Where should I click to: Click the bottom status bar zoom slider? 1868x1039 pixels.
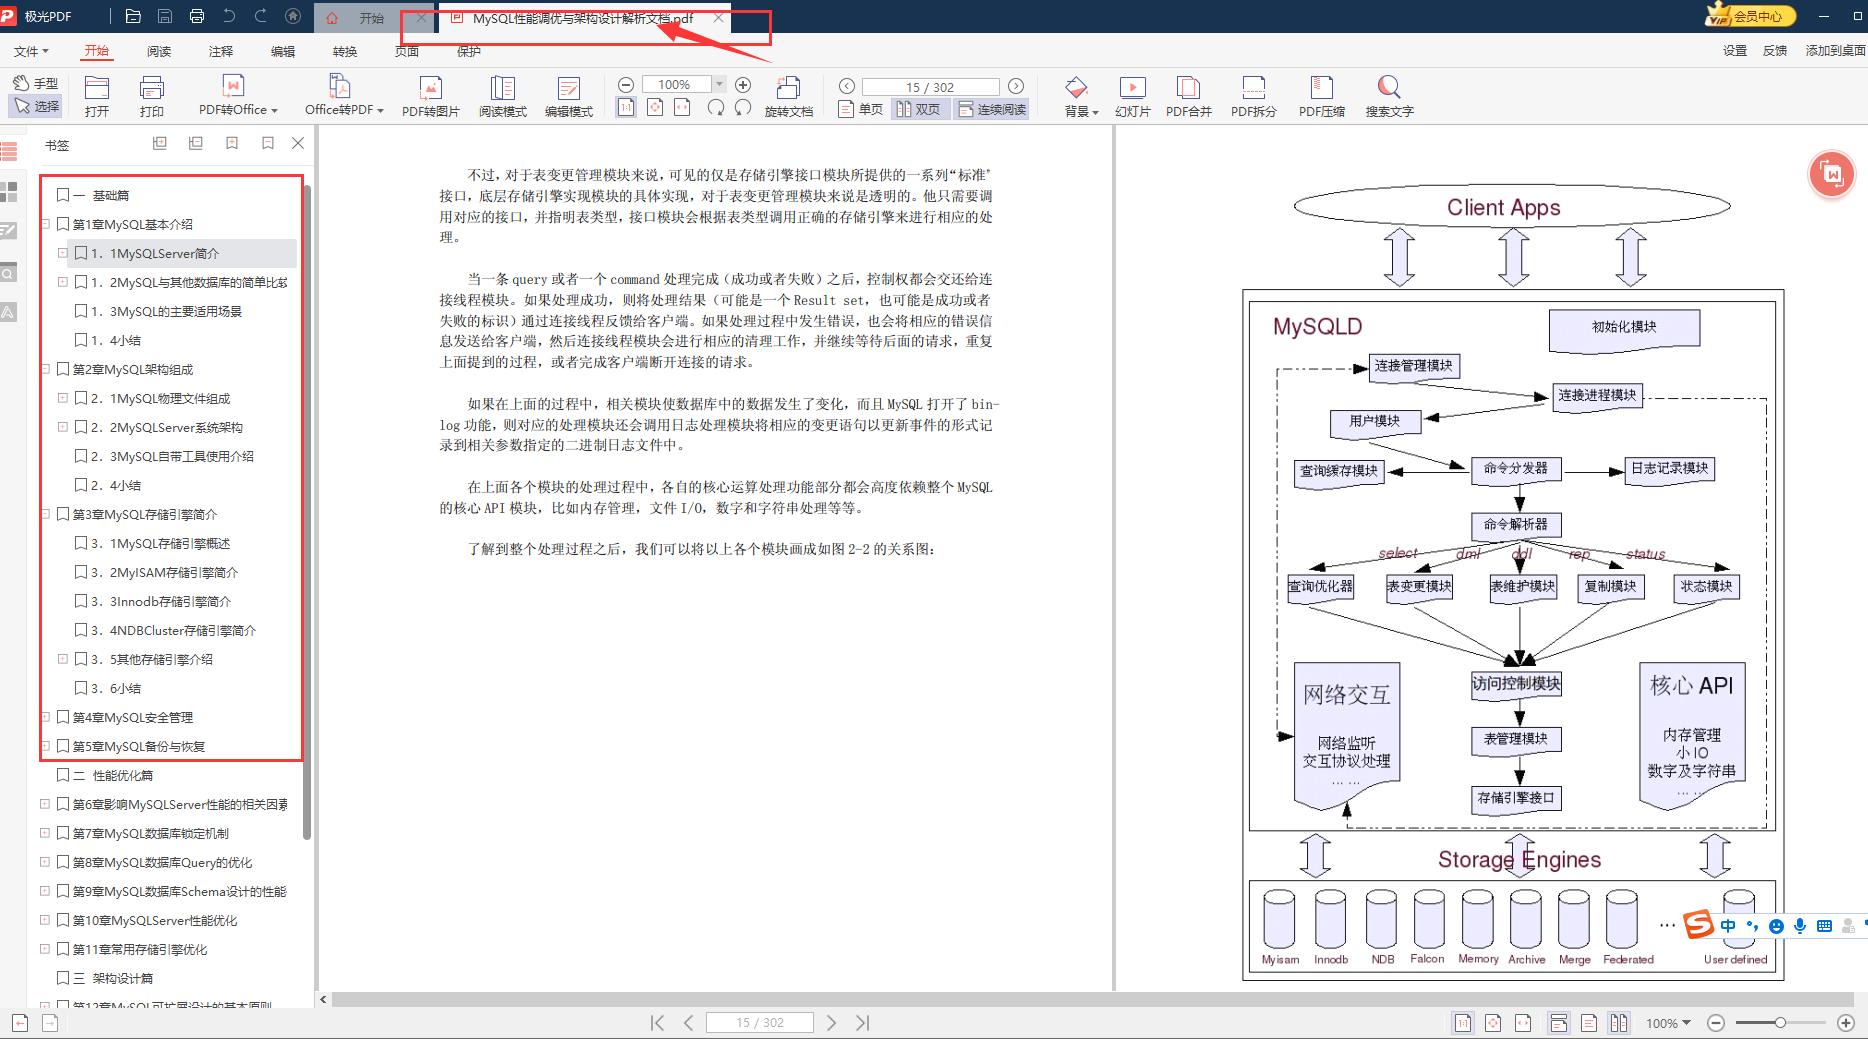coord(1780,1022)
